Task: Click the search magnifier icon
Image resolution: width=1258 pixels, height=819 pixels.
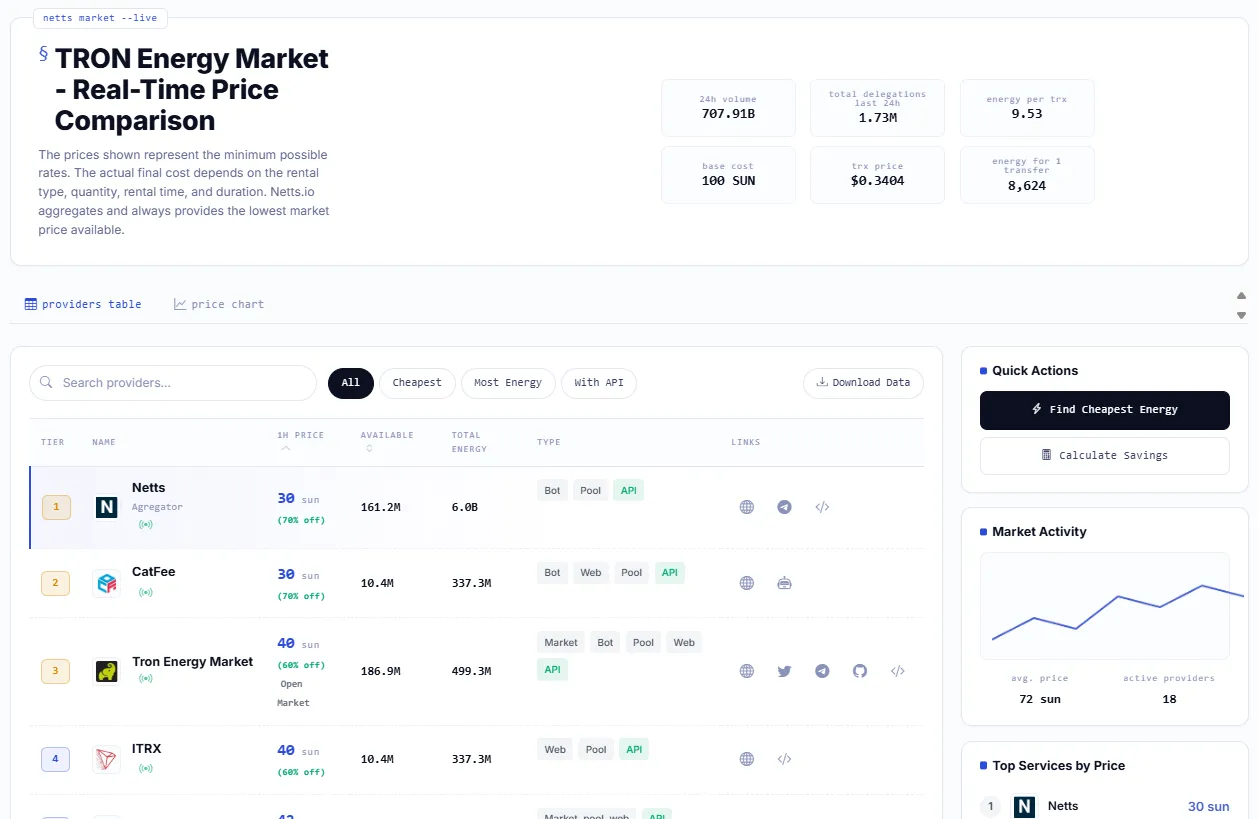Action: click(x=46, y=382)
